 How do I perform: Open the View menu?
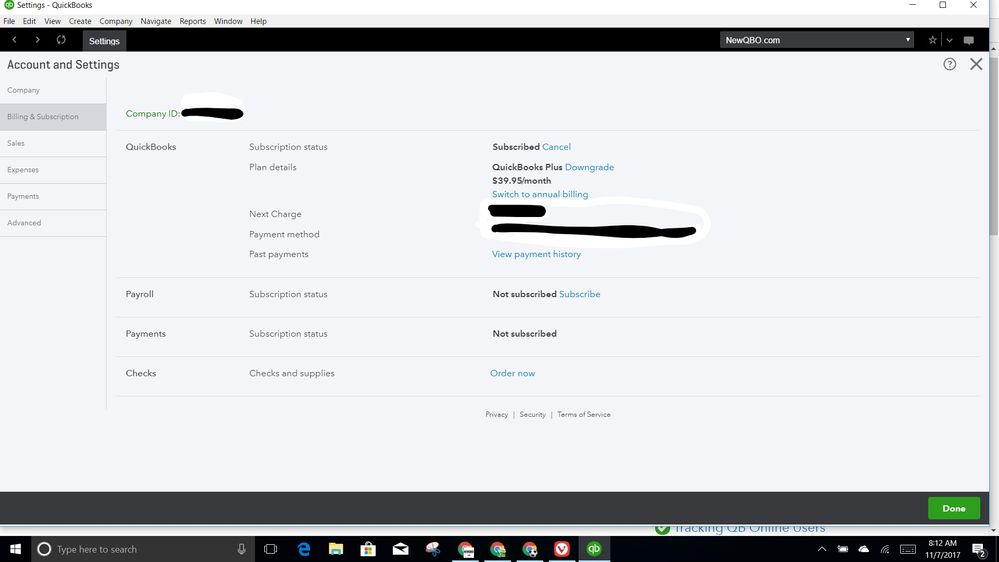click(x=52, y=21)
